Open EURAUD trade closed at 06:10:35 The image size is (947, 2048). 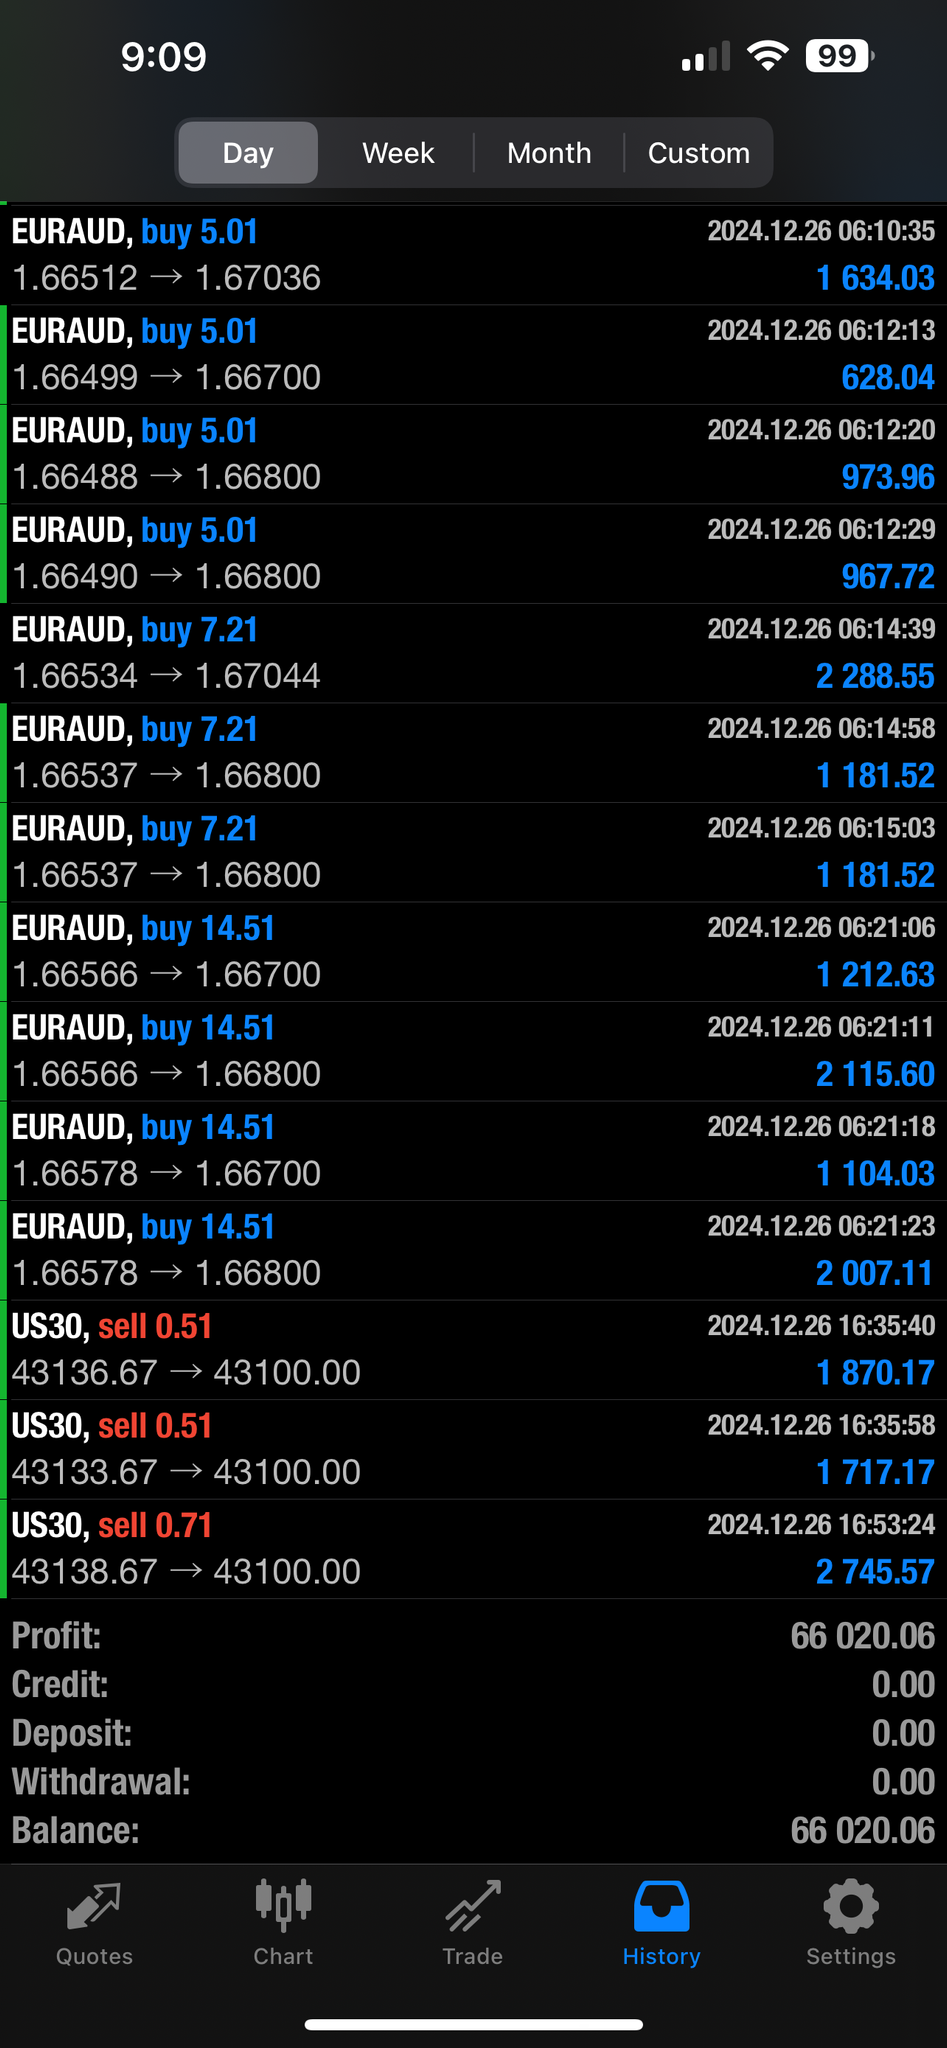click(473, 255)
